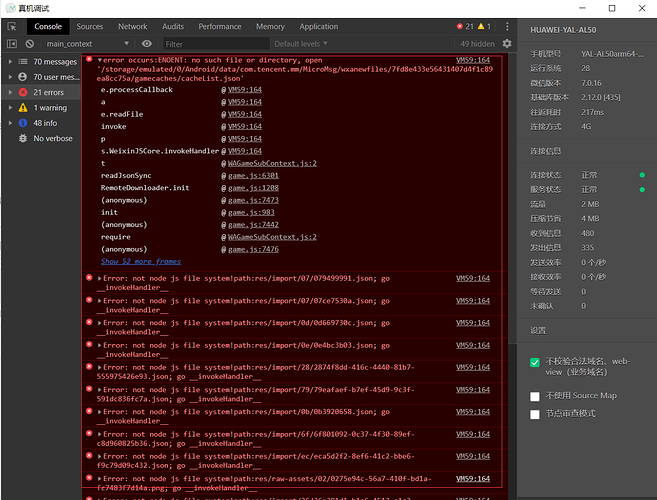Open VM59:164 link beside invoke frame
Image resolution: width=657 pixels, height=500 pixels.
(x=245, y=127)
